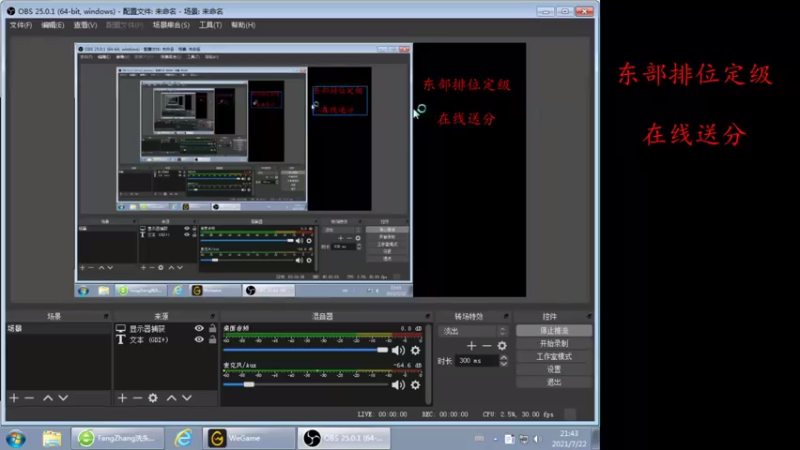Open the Windows Start menu orb
The width and height of the screenshot is (800, 450).
[16, 438]
